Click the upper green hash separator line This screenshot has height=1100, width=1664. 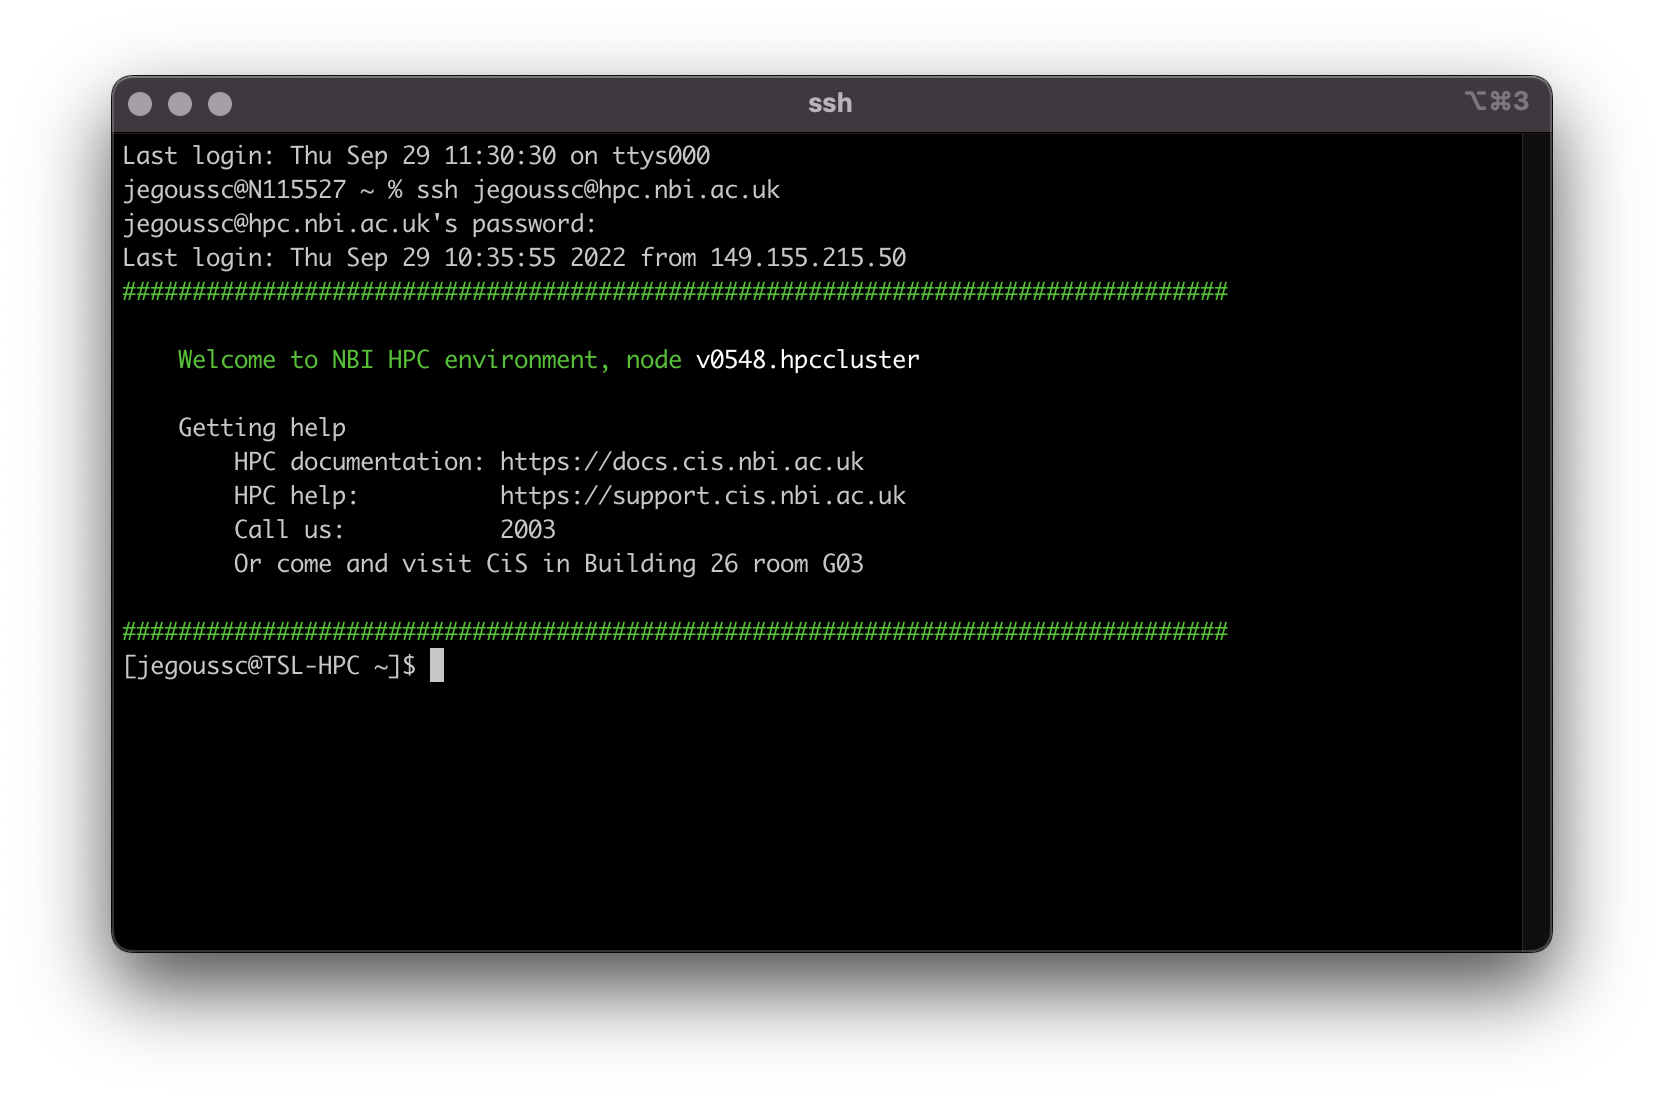pyautogui.click(x=674, y=292)
